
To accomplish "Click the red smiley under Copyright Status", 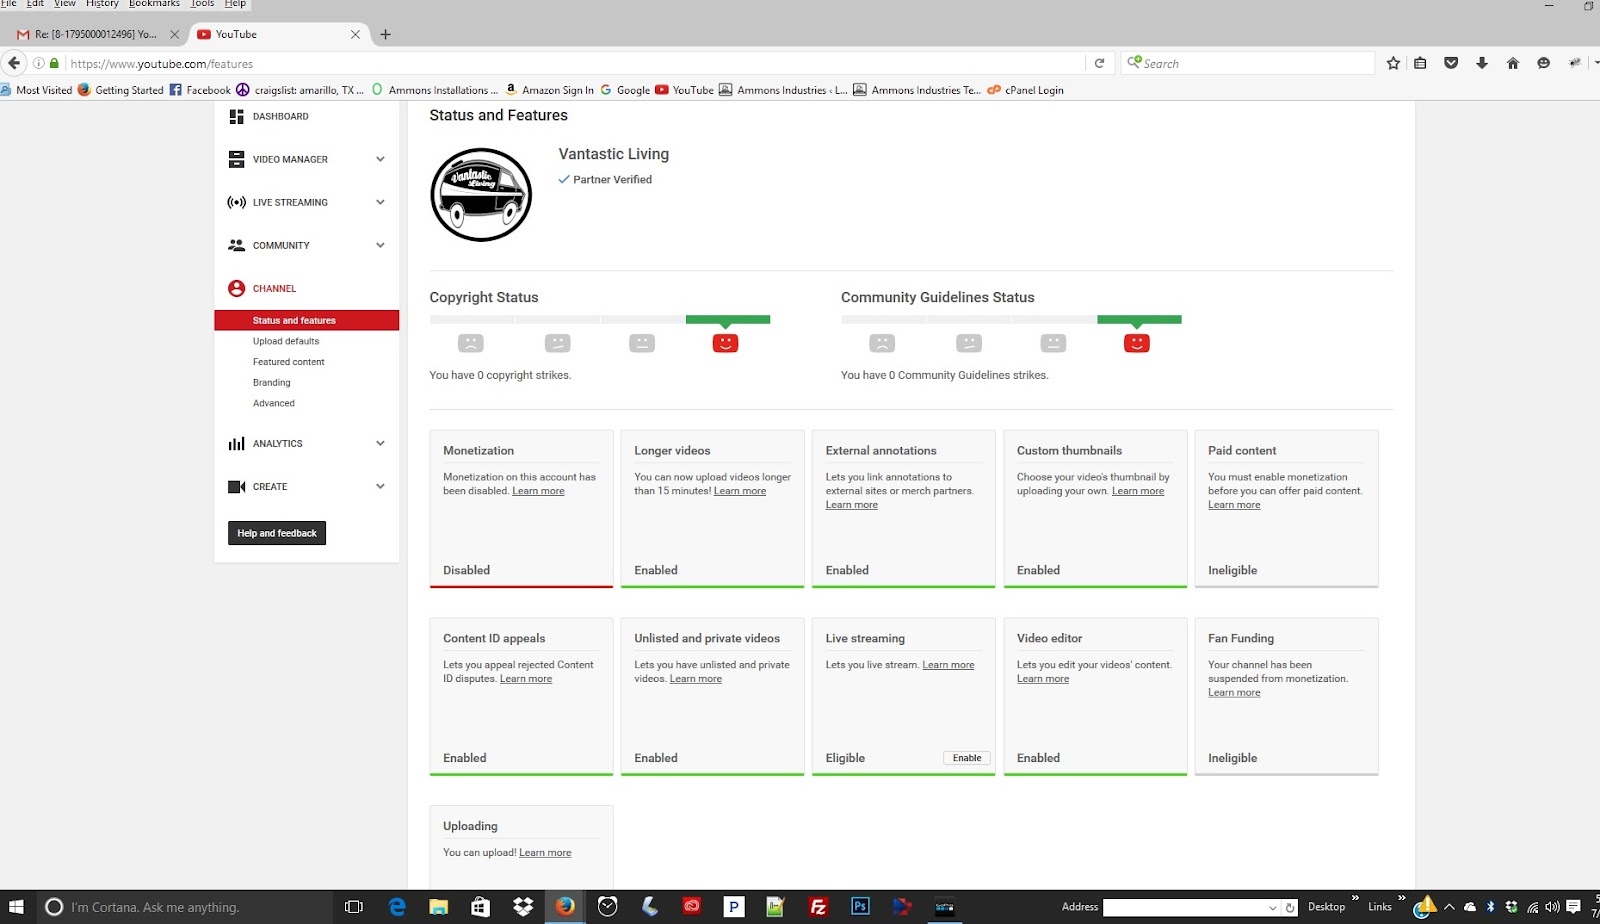I will pos(725,343).
